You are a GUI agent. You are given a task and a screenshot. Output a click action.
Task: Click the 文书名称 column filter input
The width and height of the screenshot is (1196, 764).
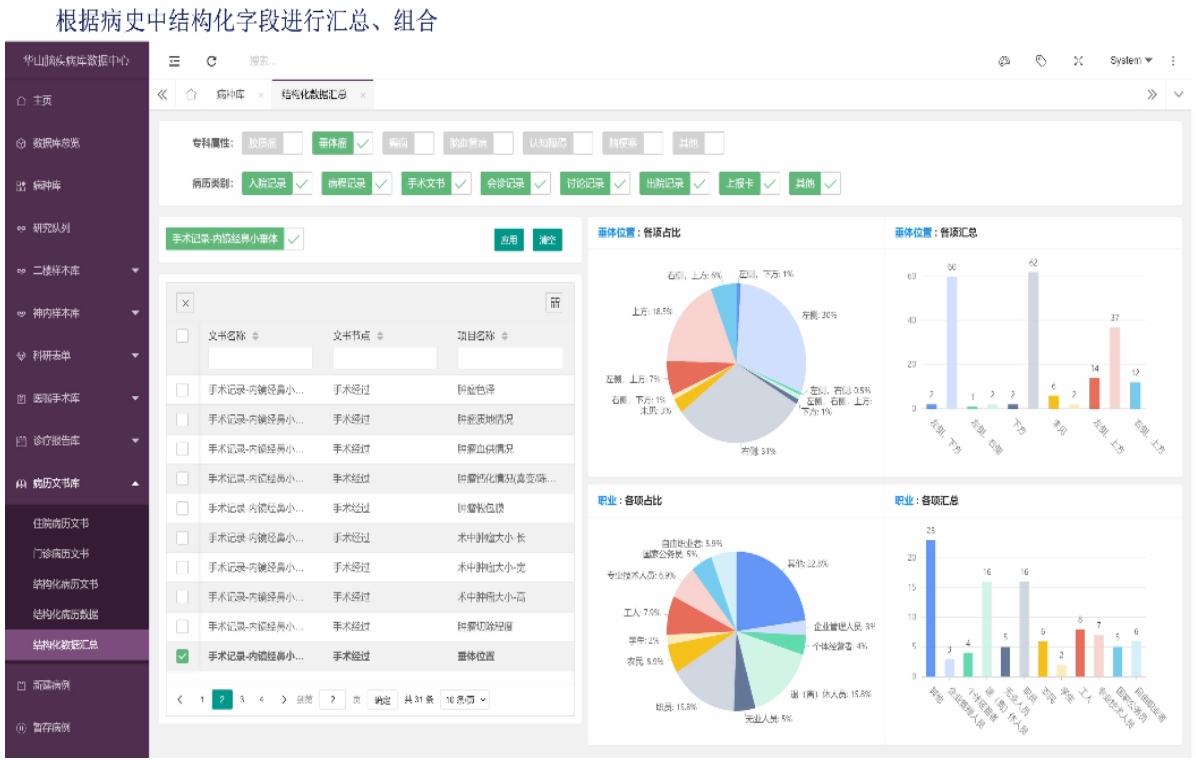[x=260, y=358]
